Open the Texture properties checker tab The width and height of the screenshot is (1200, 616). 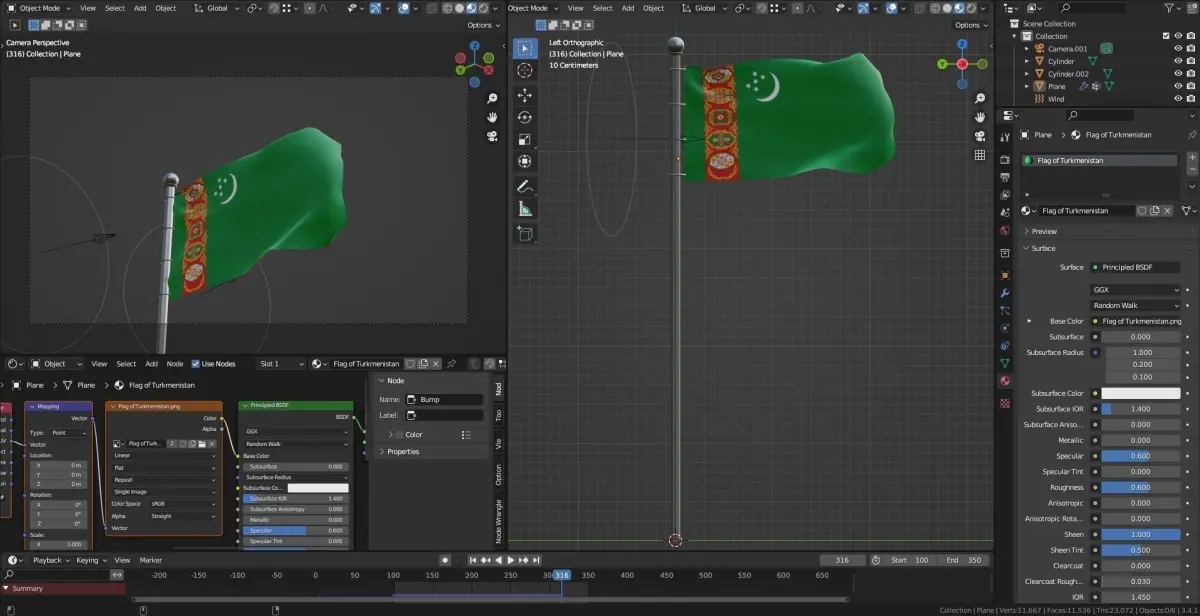click(x=1005, y=402)
